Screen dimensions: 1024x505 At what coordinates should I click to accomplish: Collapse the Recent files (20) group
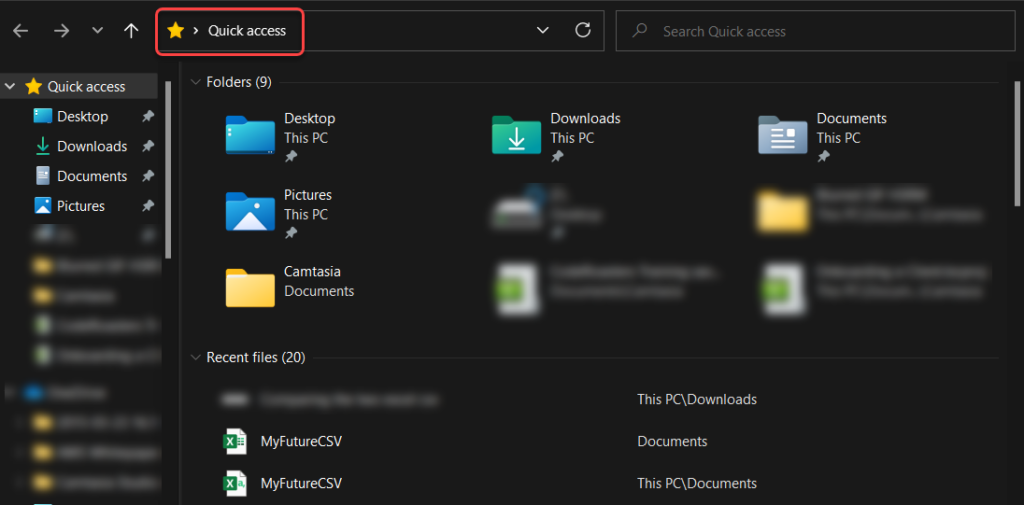click(x=194, y=357)
